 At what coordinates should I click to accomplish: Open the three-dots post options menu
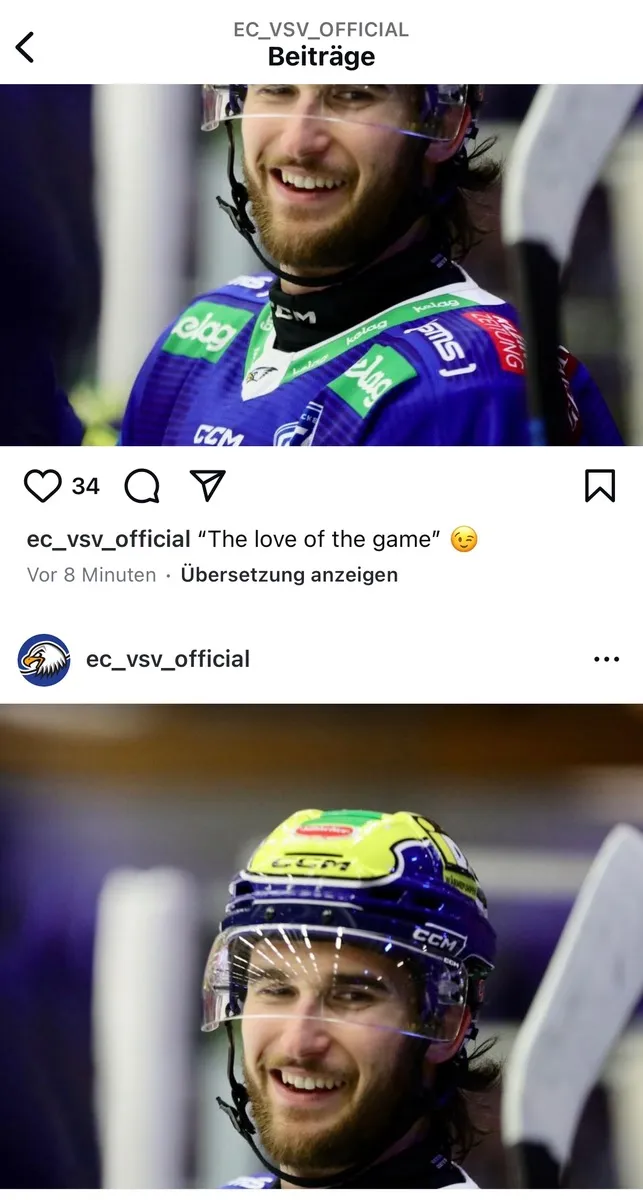[606, 659]
